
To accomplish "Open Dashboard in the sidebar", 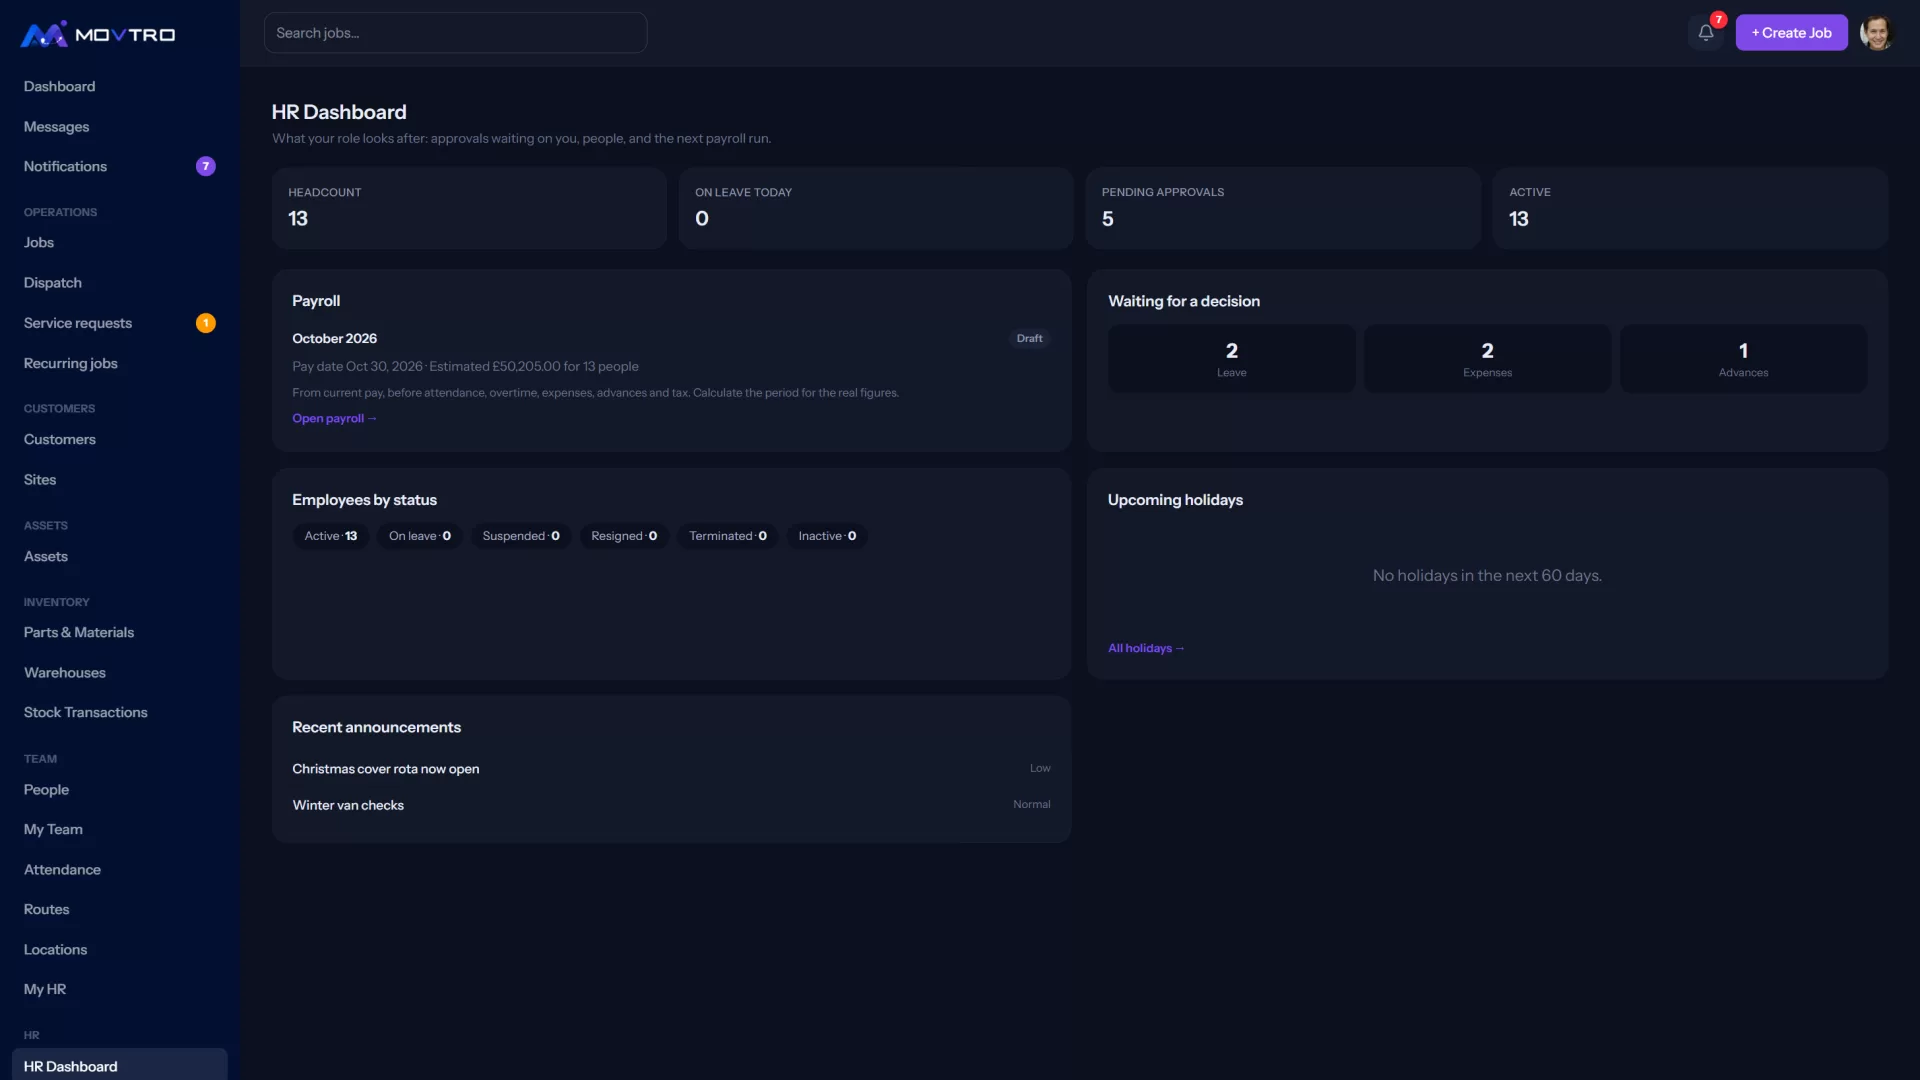I will pos(120,86).
